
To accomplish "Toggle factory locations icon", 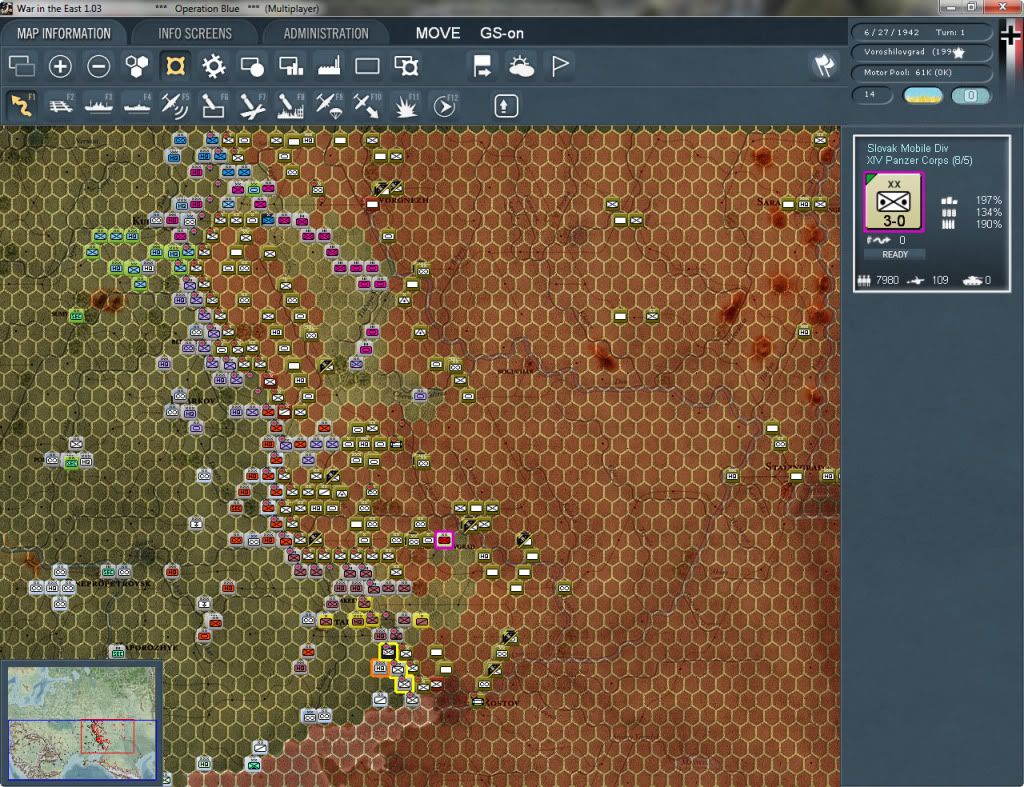I will (329, 66).
